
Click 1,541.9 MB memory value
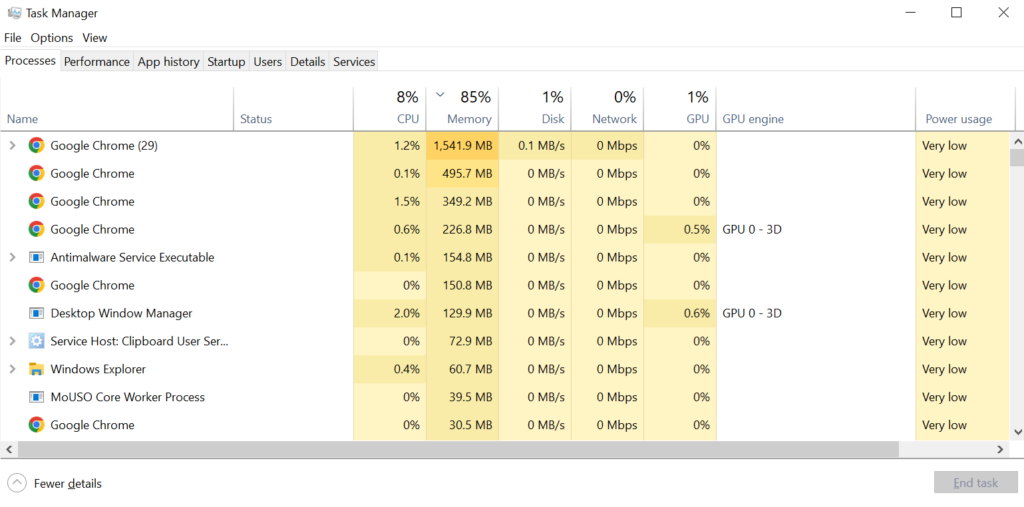click(462, 146)
